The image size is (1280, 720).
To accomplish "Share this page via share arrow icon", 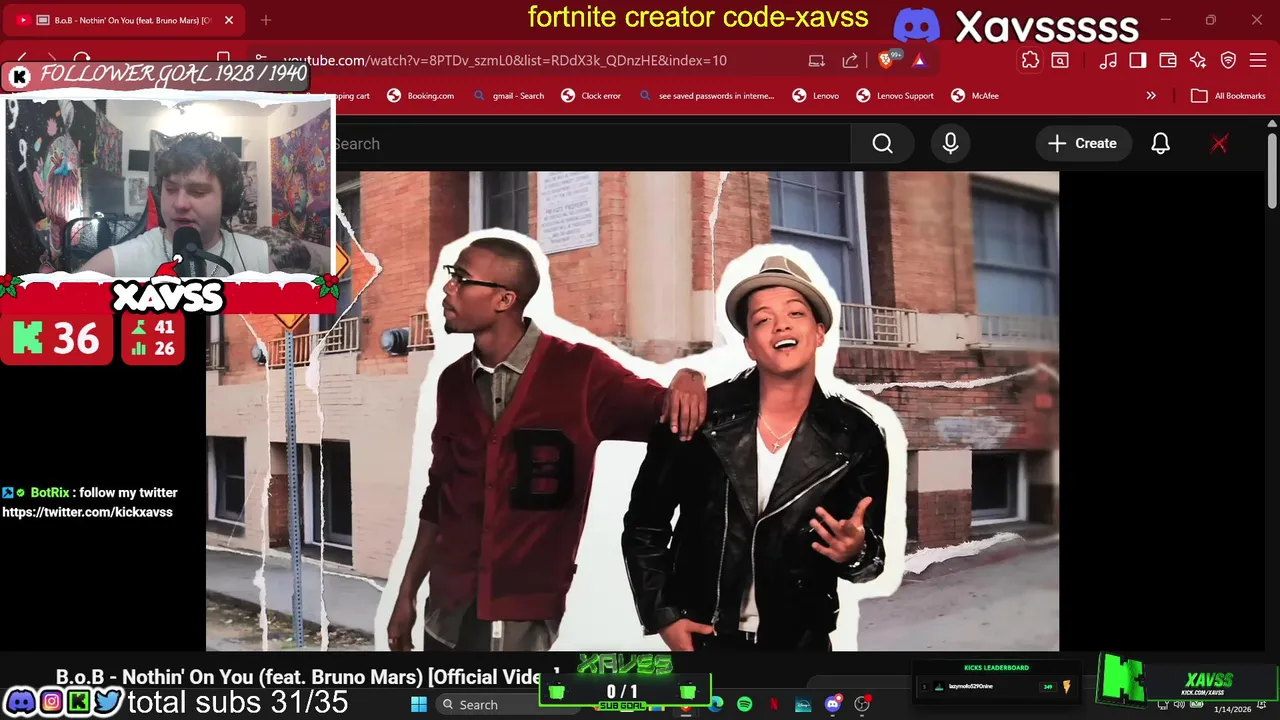I will 850,60.
